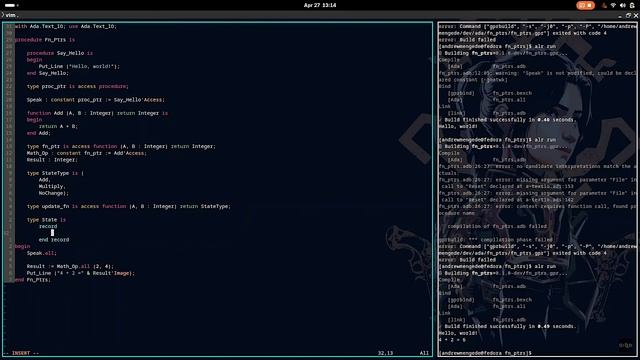This screenshot has height=360, width=640.
Task: Click the 'type fn_ptr is access function' line
Action: click(x=121, y=147)
